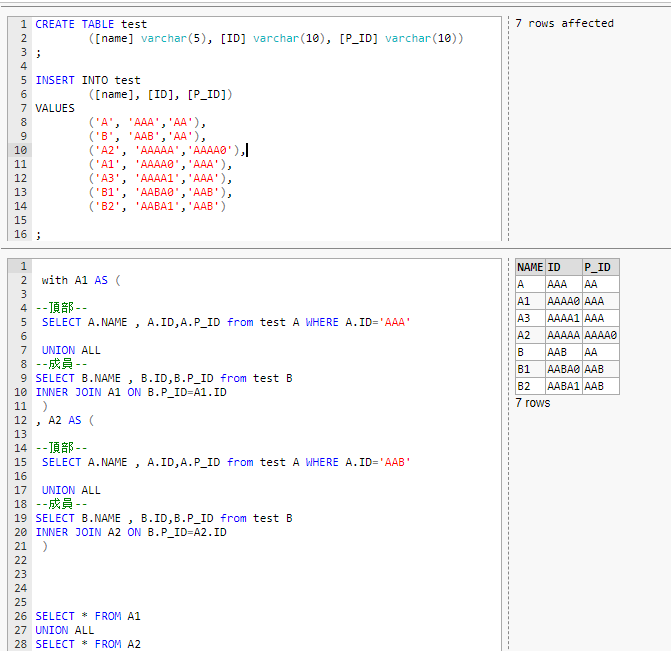Click the varchar column definitions on schema line 2

click(276, 39)
